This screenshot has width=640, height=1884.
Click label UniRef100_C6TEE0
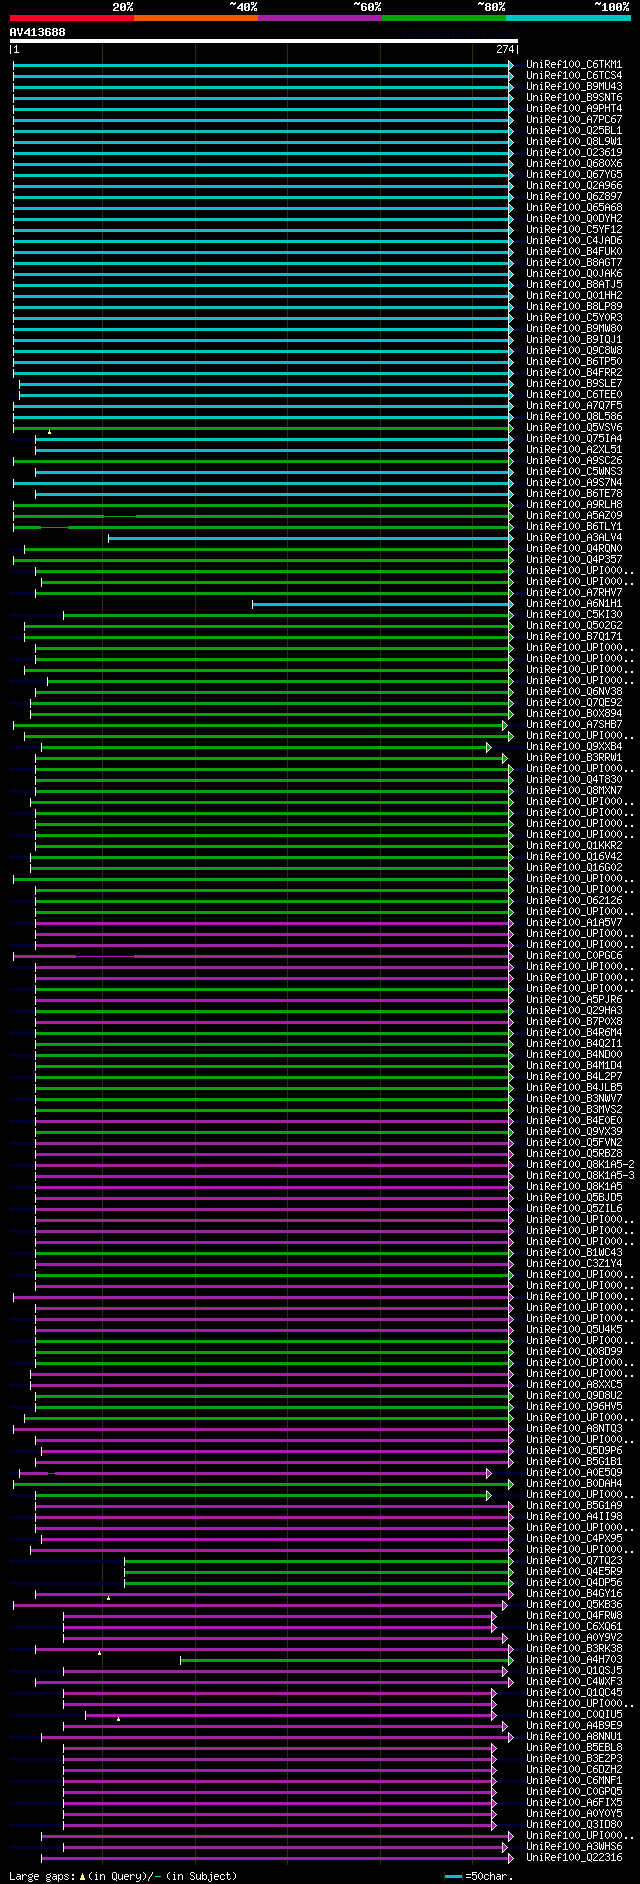pos(574,395)
